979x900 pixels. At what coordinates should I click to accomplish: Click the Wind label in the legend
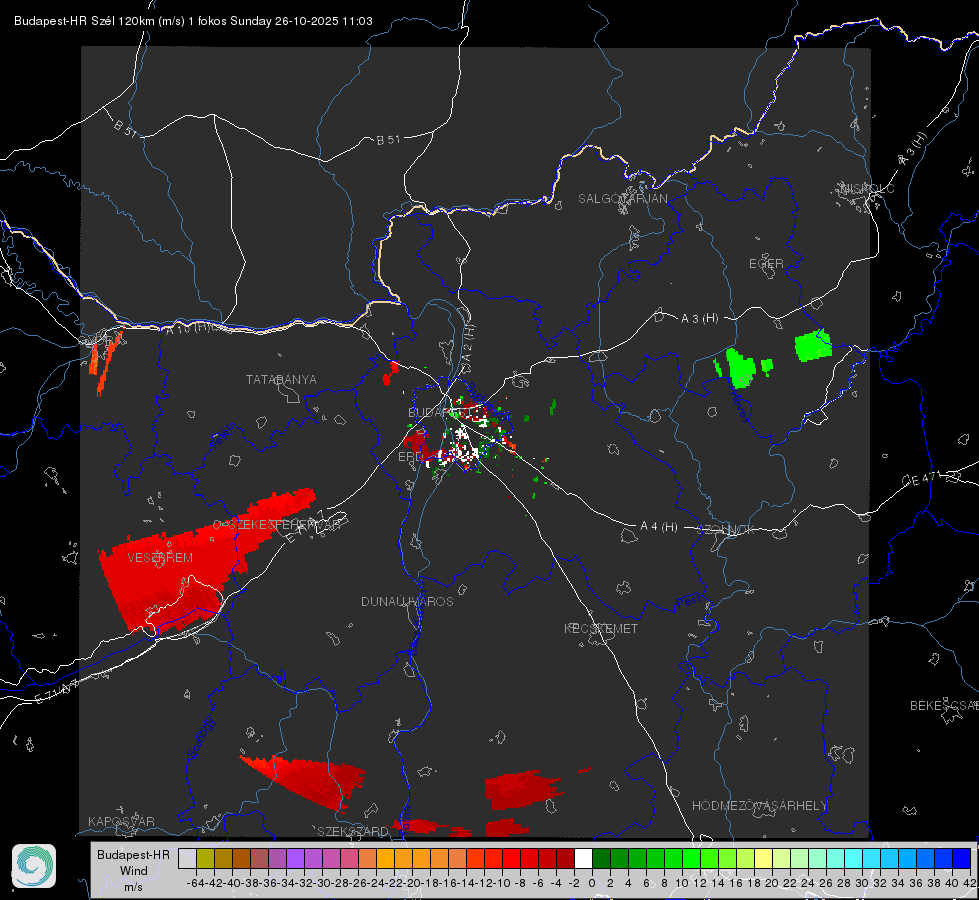pos(134,870)
